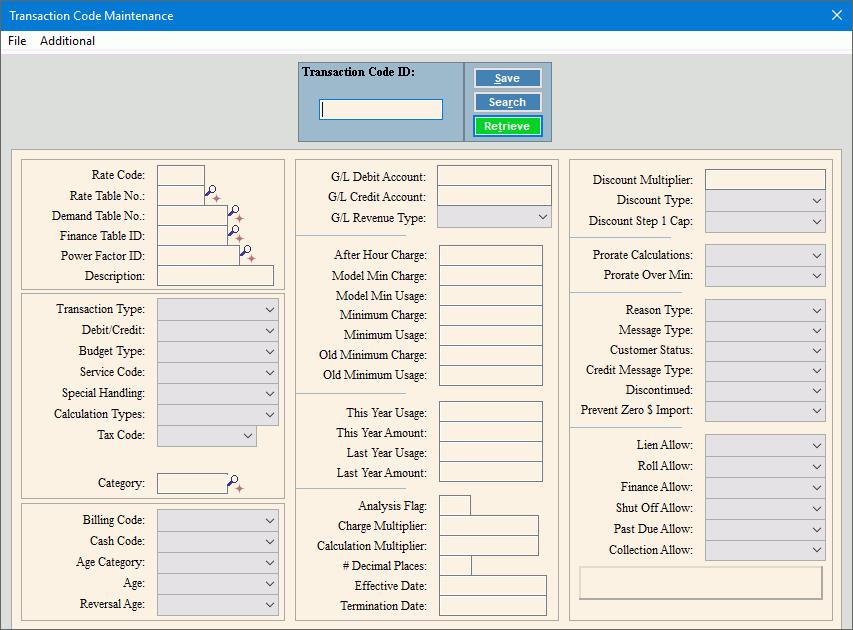Expand the Credit Message Type dropdown

pyautogui.click(x=765, y=370)
